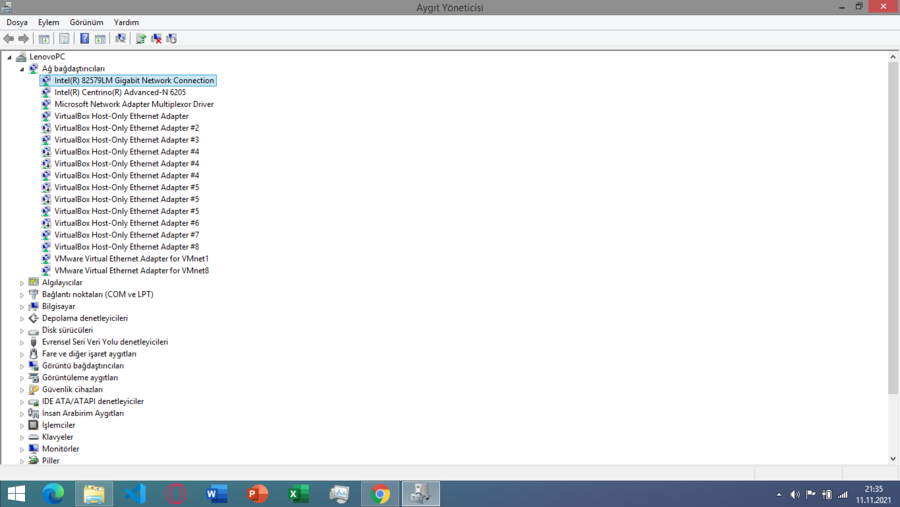Open Word from the taskbar
This screenshot has width=900, height=507.
(x=216, y=494)
